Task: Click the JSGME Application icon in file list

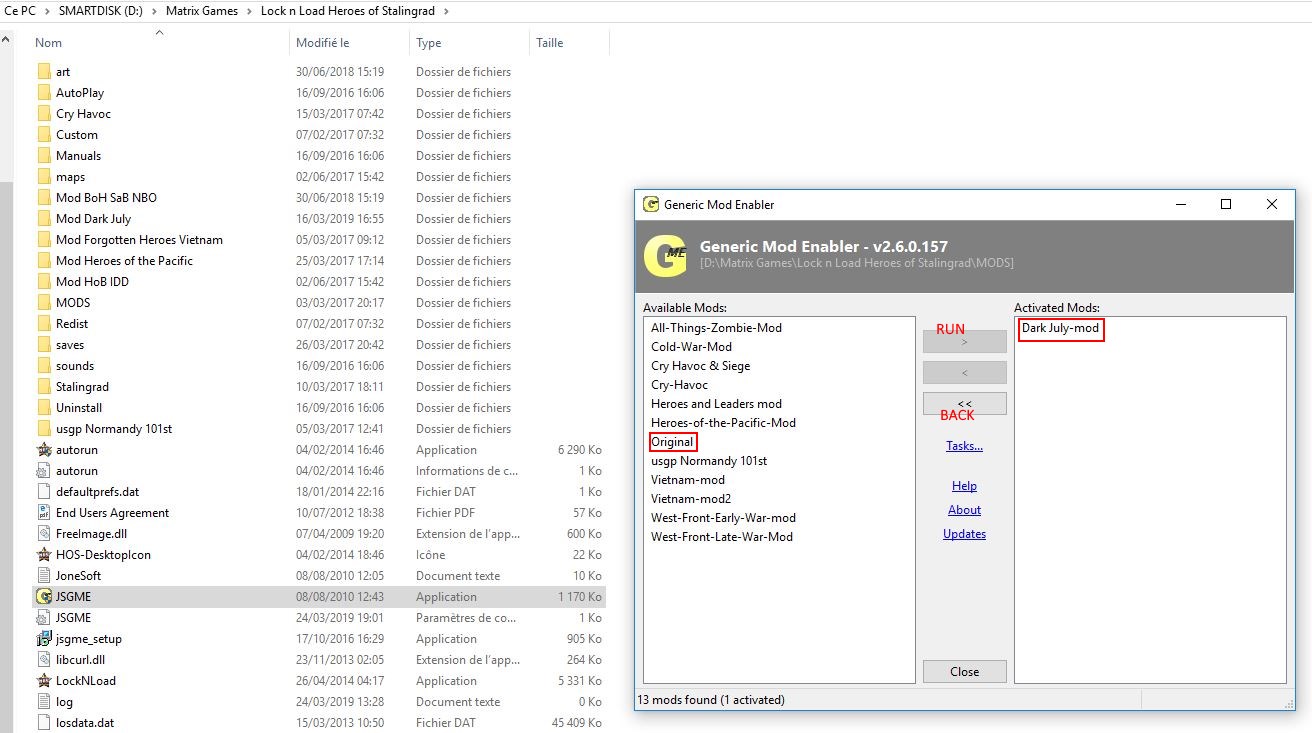Action: [x=43, y=596]
